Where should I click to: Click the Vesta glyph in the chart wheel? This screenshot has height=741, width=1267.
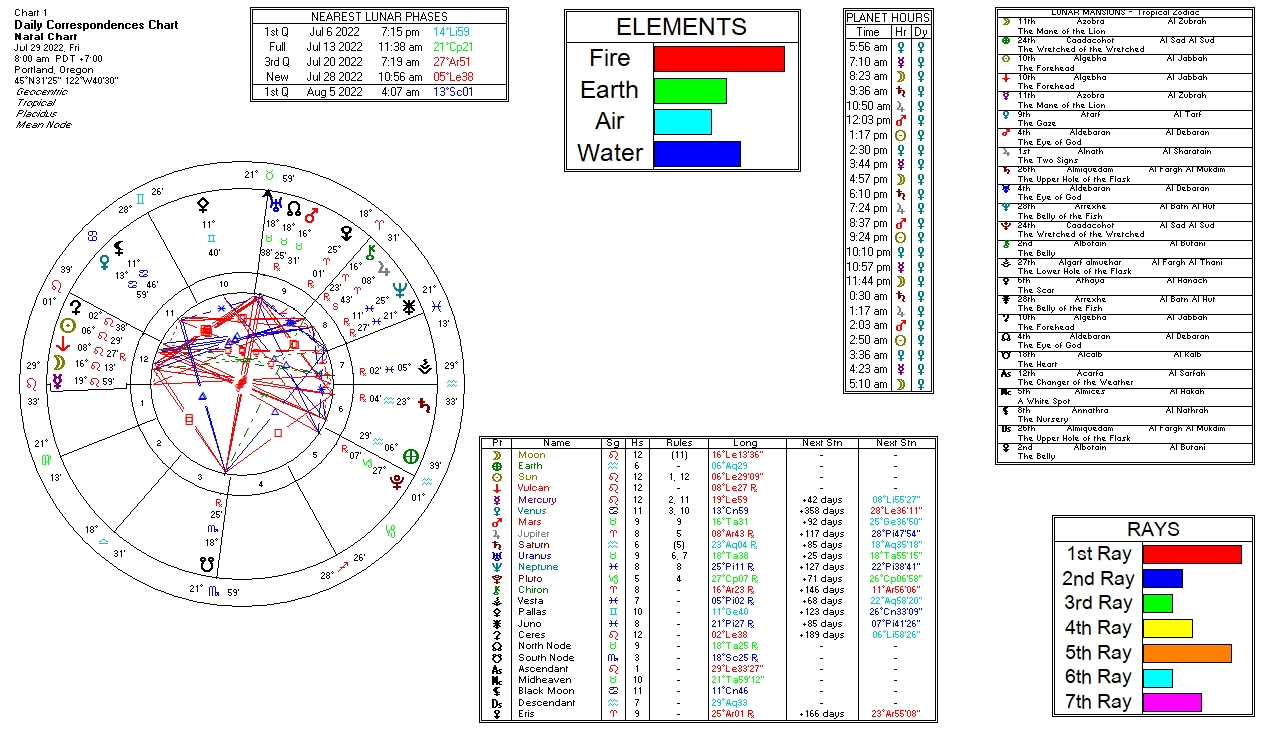pos(425,367)
